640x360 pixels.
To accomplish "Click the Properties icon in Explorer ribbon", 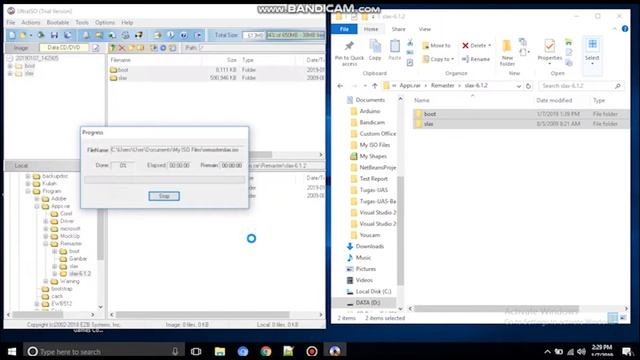I will (x=549, y=46).
